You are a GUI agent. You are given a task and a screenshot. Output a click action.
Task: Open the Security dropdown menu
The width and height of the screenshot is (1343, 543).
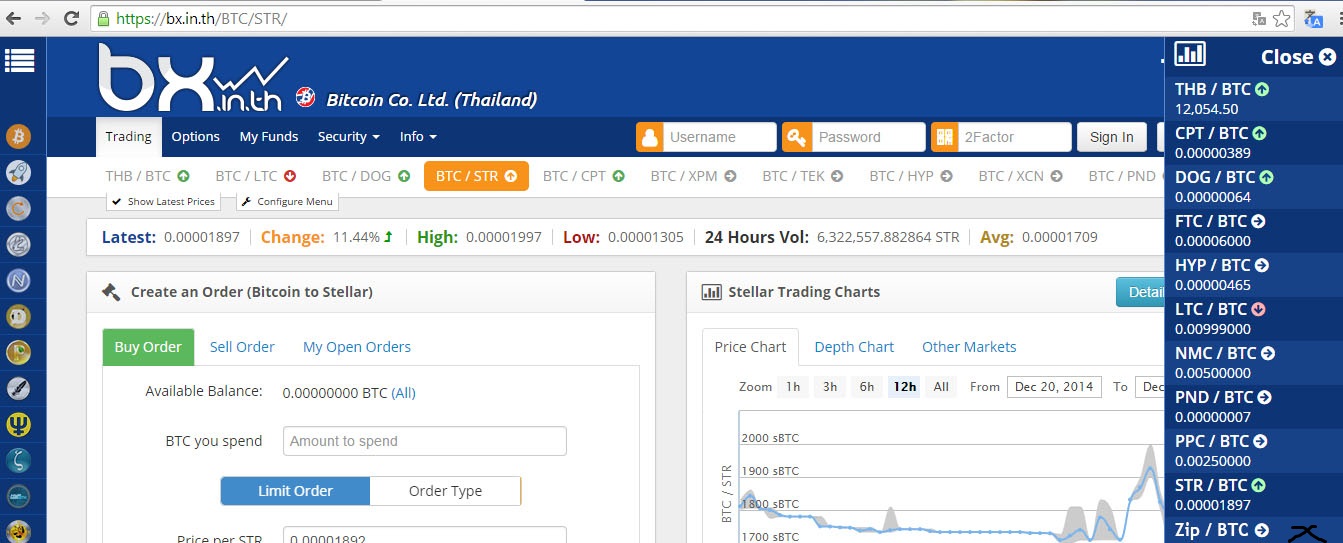[x=348, y=137]
